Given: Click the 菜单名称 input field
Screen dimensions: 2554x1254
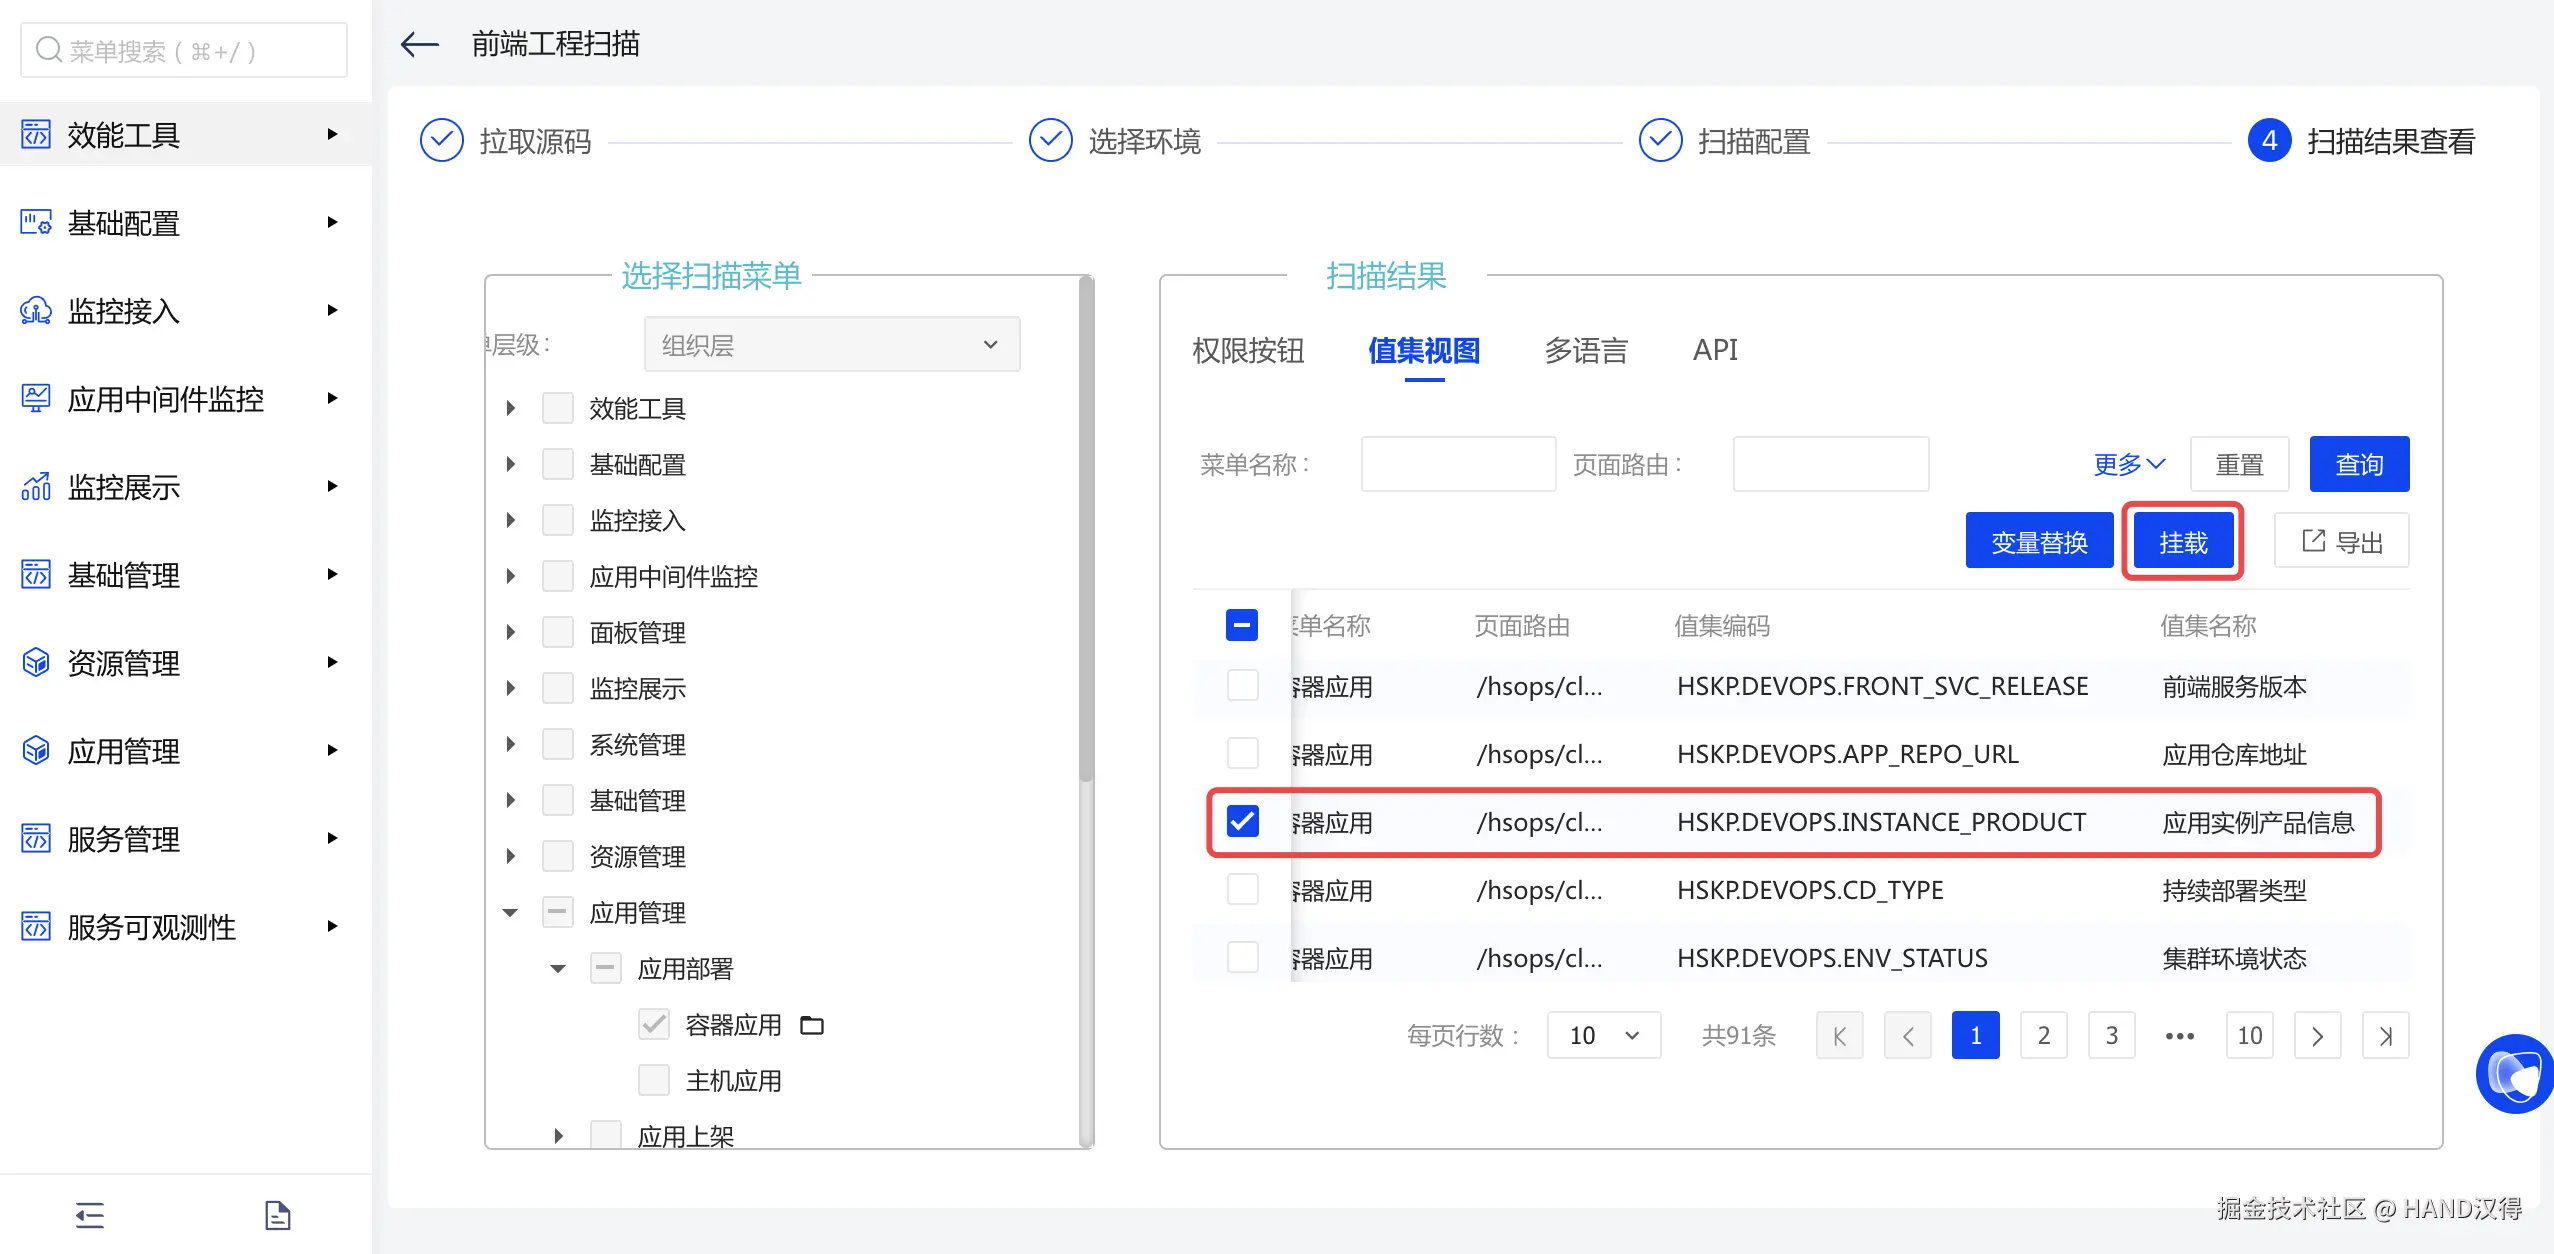Looking at the screenshot, I should point(1458,465).
